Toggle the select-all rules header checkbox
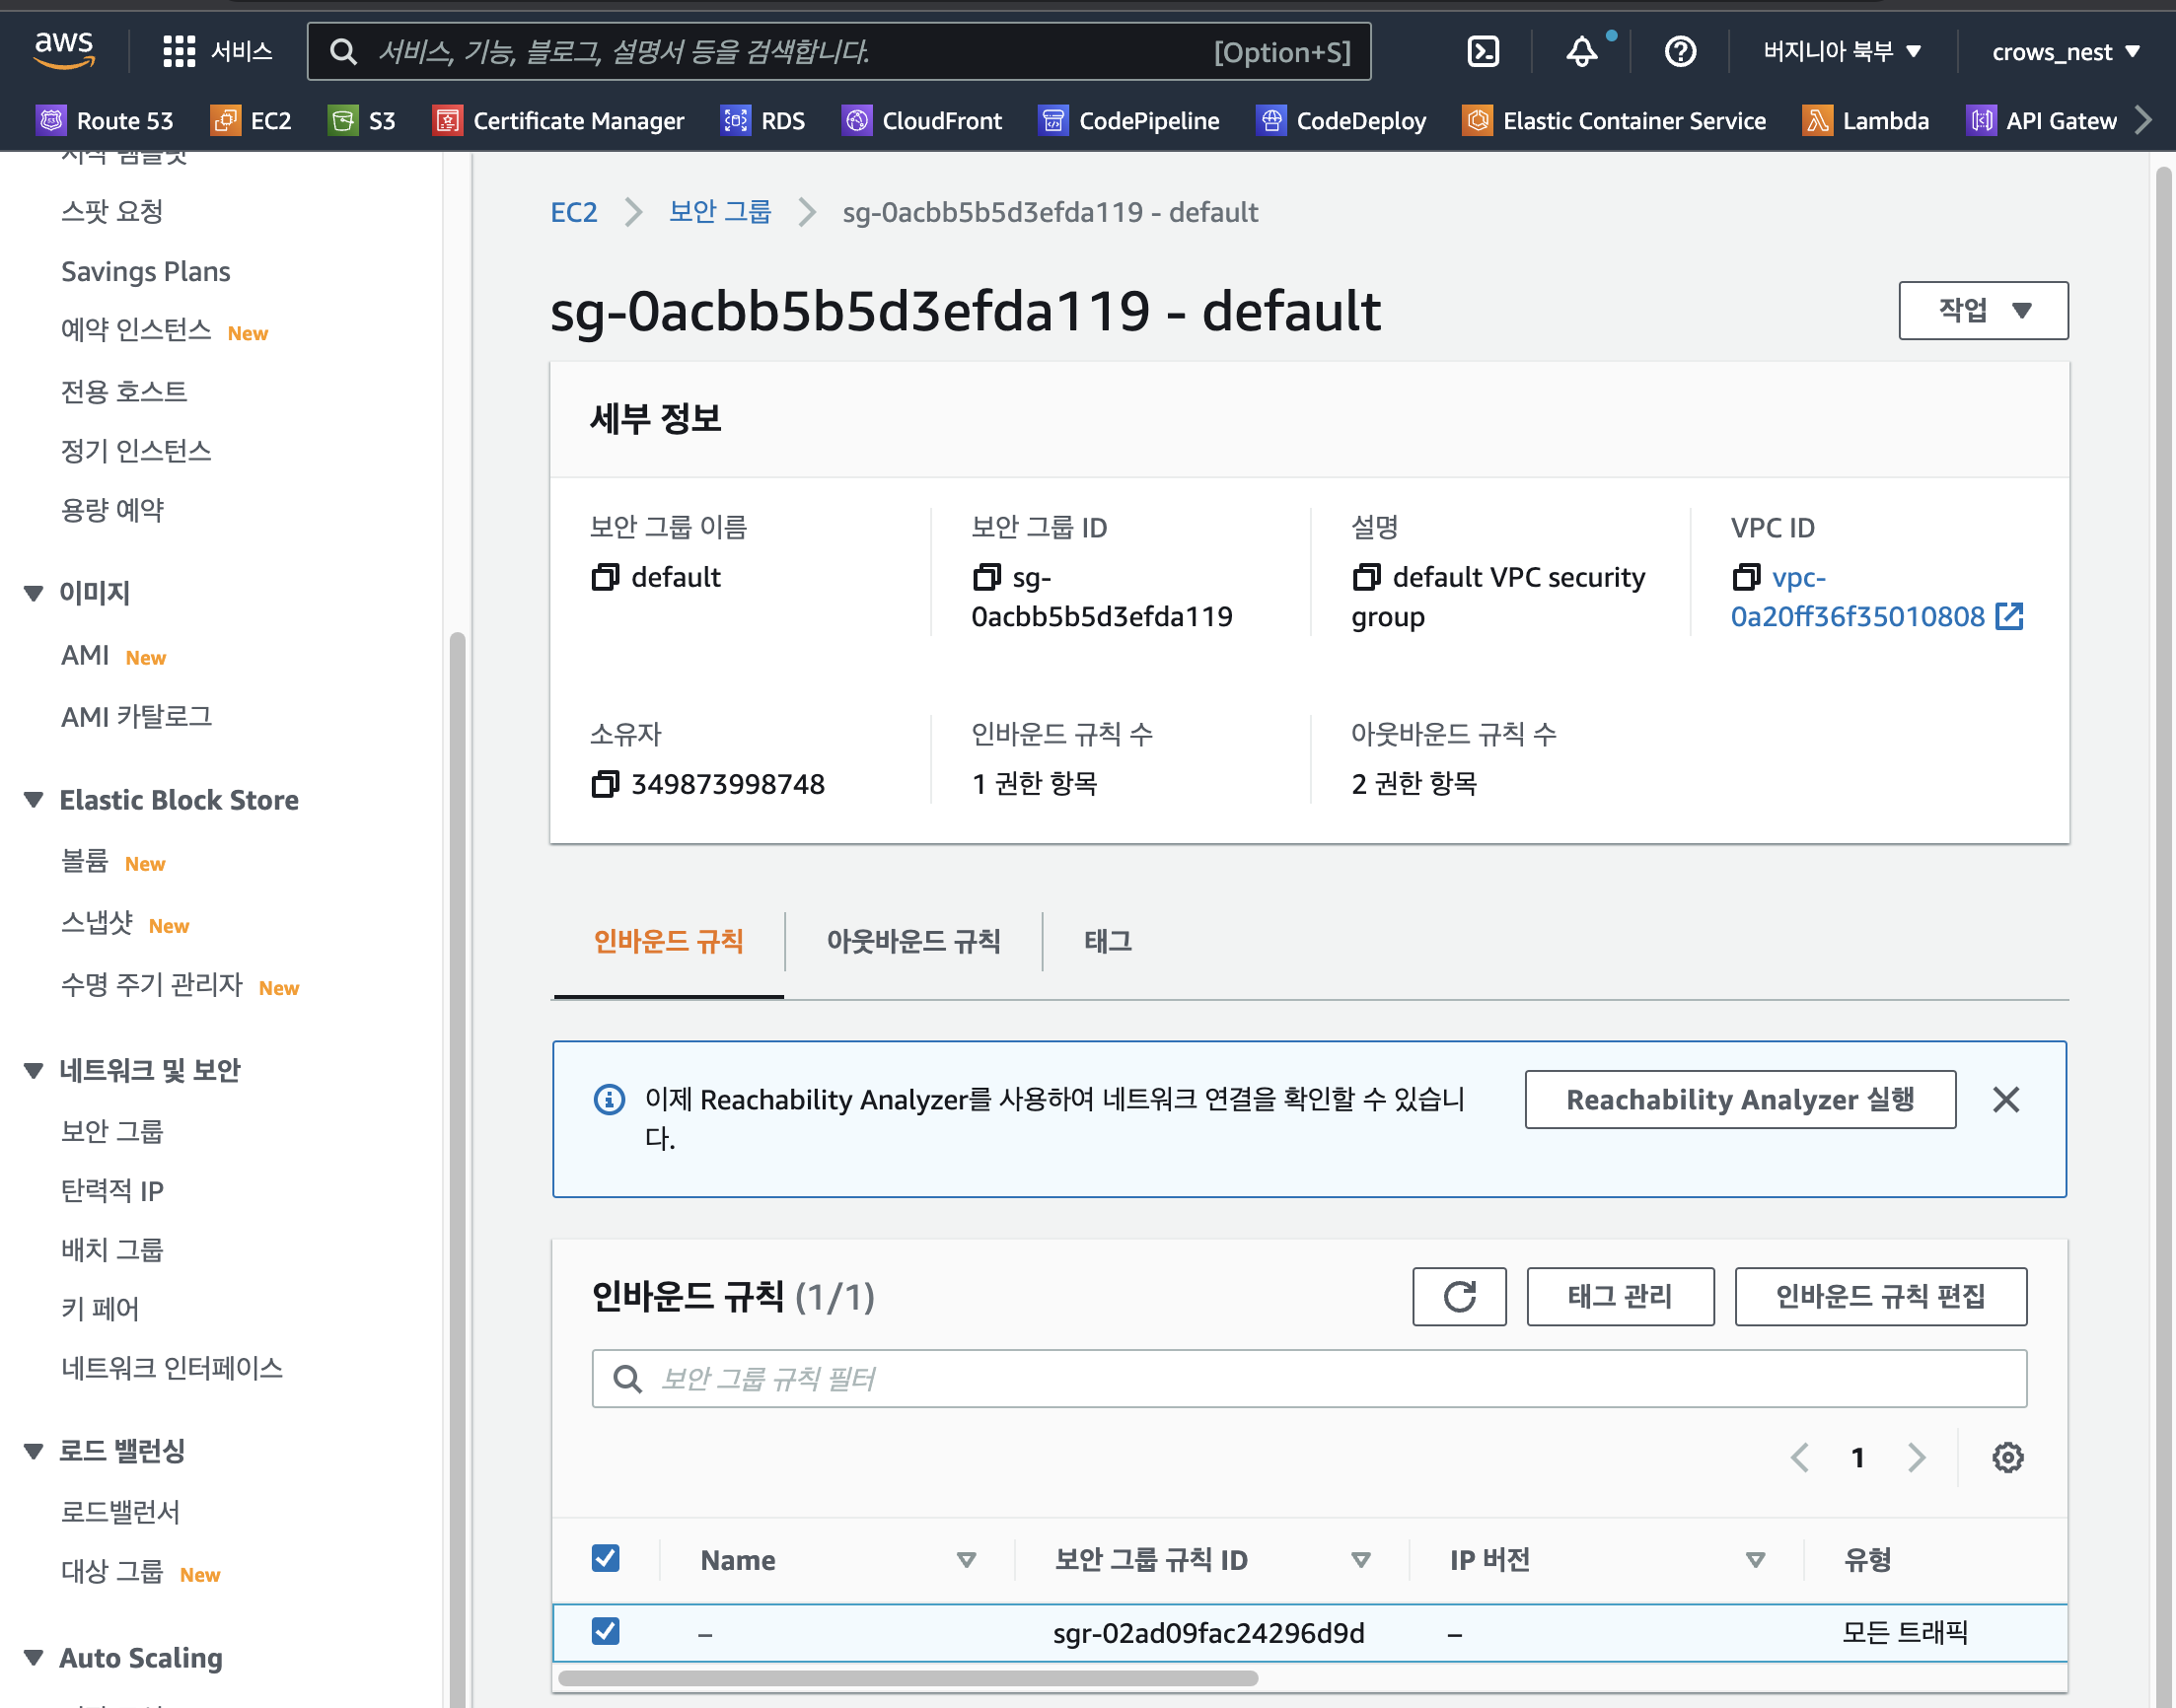Screen dimensions: 2176x1708 (605, 1558)
